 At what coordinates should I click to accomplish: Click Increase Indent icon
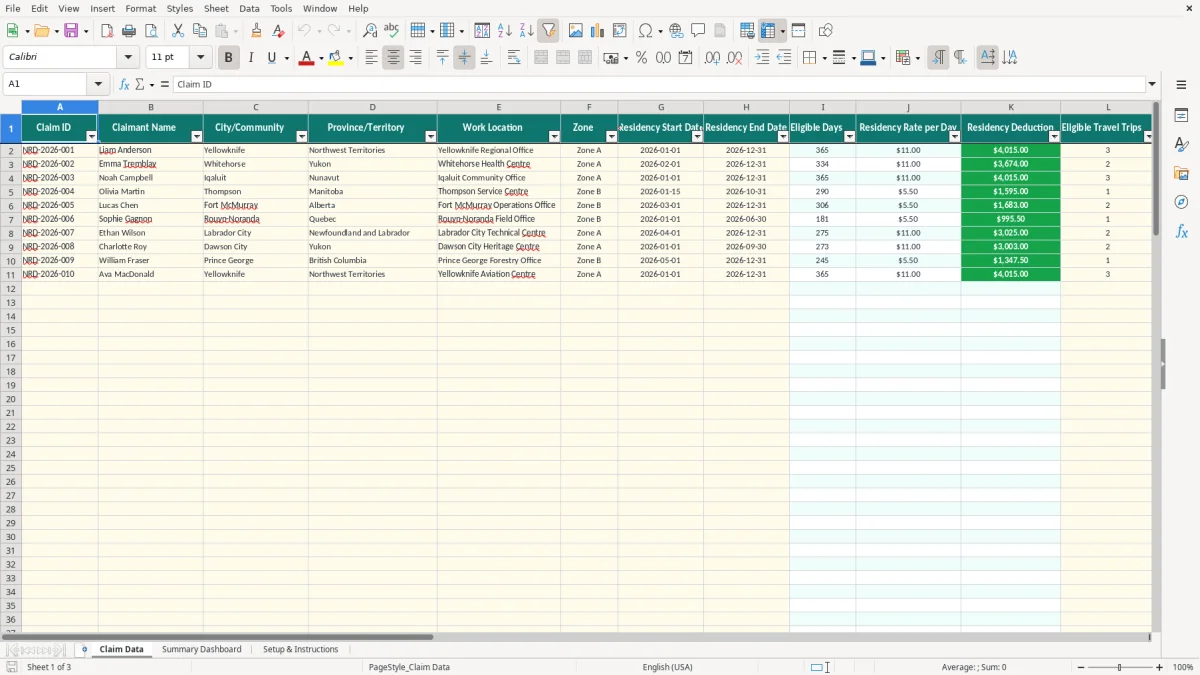(762, 58)
